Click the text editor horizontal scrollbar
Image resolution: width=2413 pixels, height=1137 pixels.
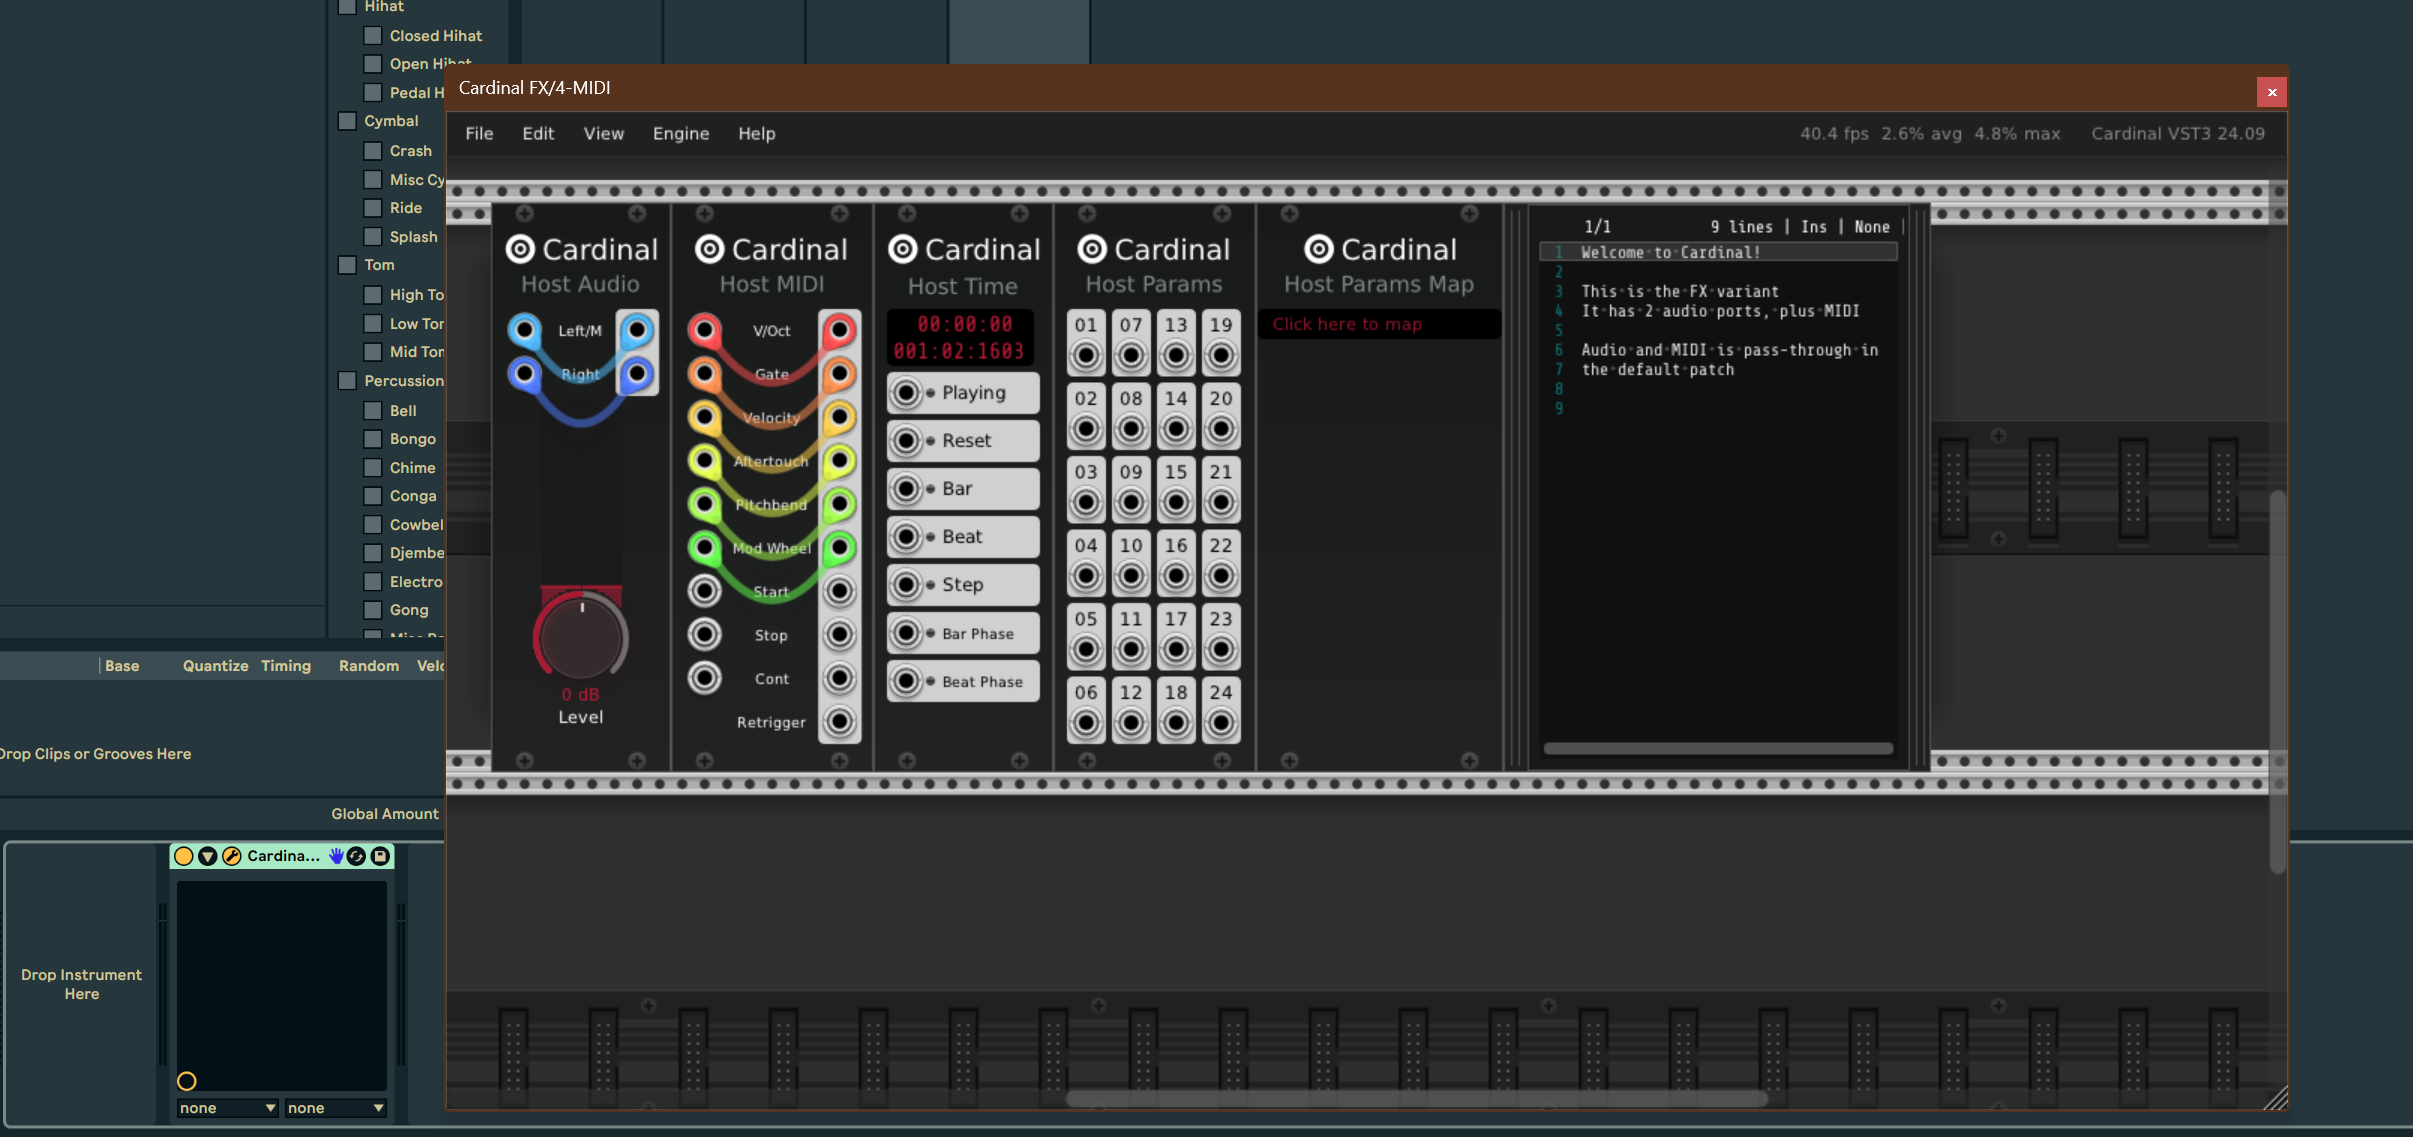[x=1718, y=748]
